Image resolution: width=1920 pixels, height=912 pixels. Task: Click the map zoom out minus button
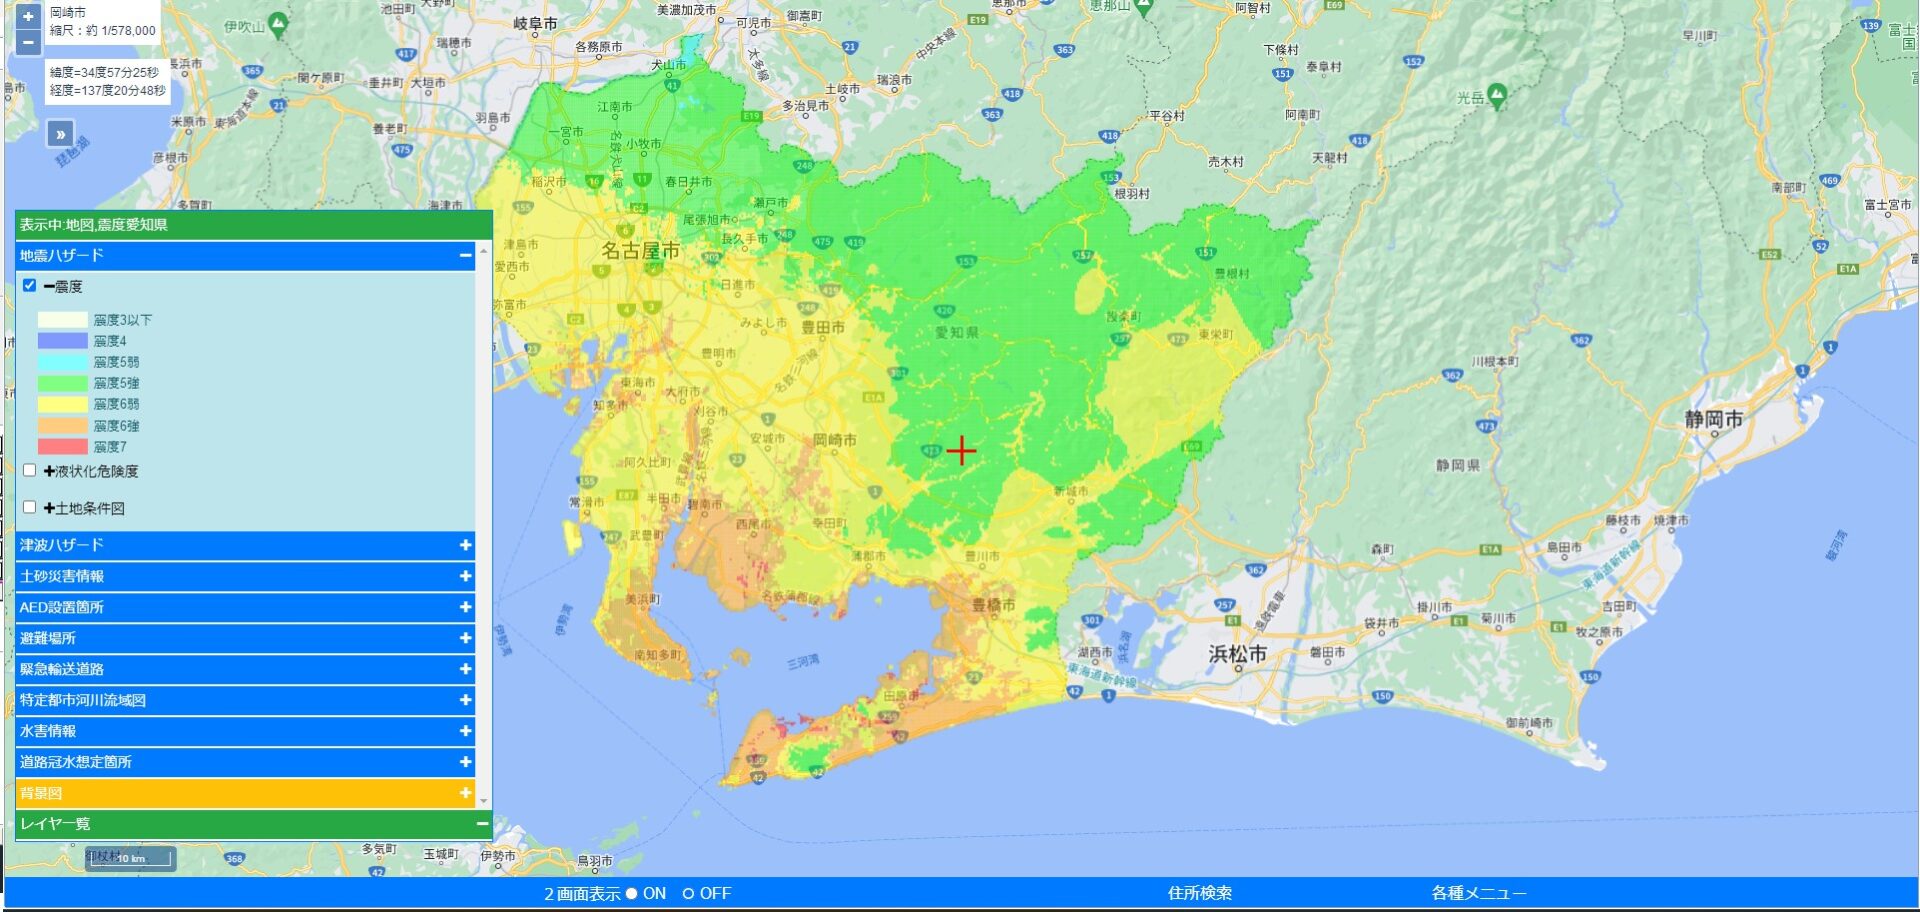(28, 42)
